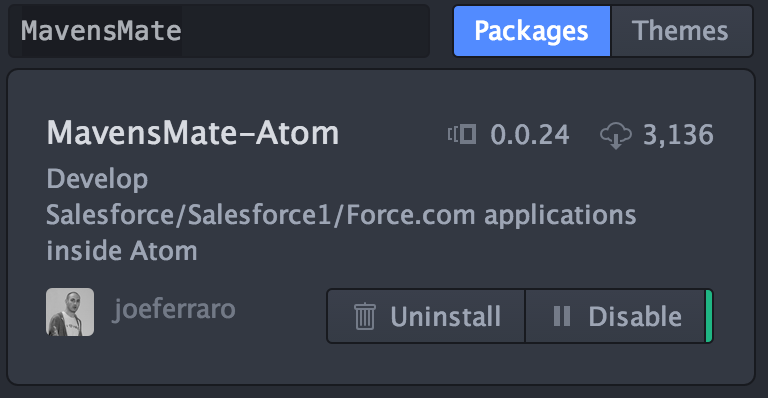Focus the MavensMate search field
This screenshot has height=398, width=768.
coord(219,31)
